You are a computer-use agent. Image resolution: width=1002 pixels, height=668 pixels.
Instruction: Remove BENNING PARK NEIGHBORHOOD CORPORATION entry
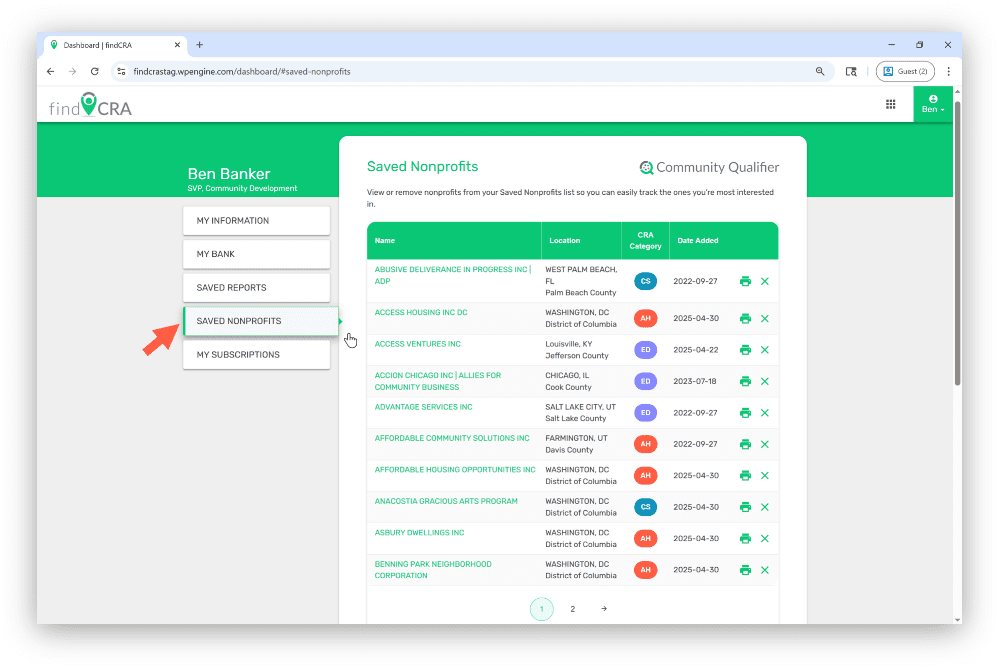coord(765,570)
